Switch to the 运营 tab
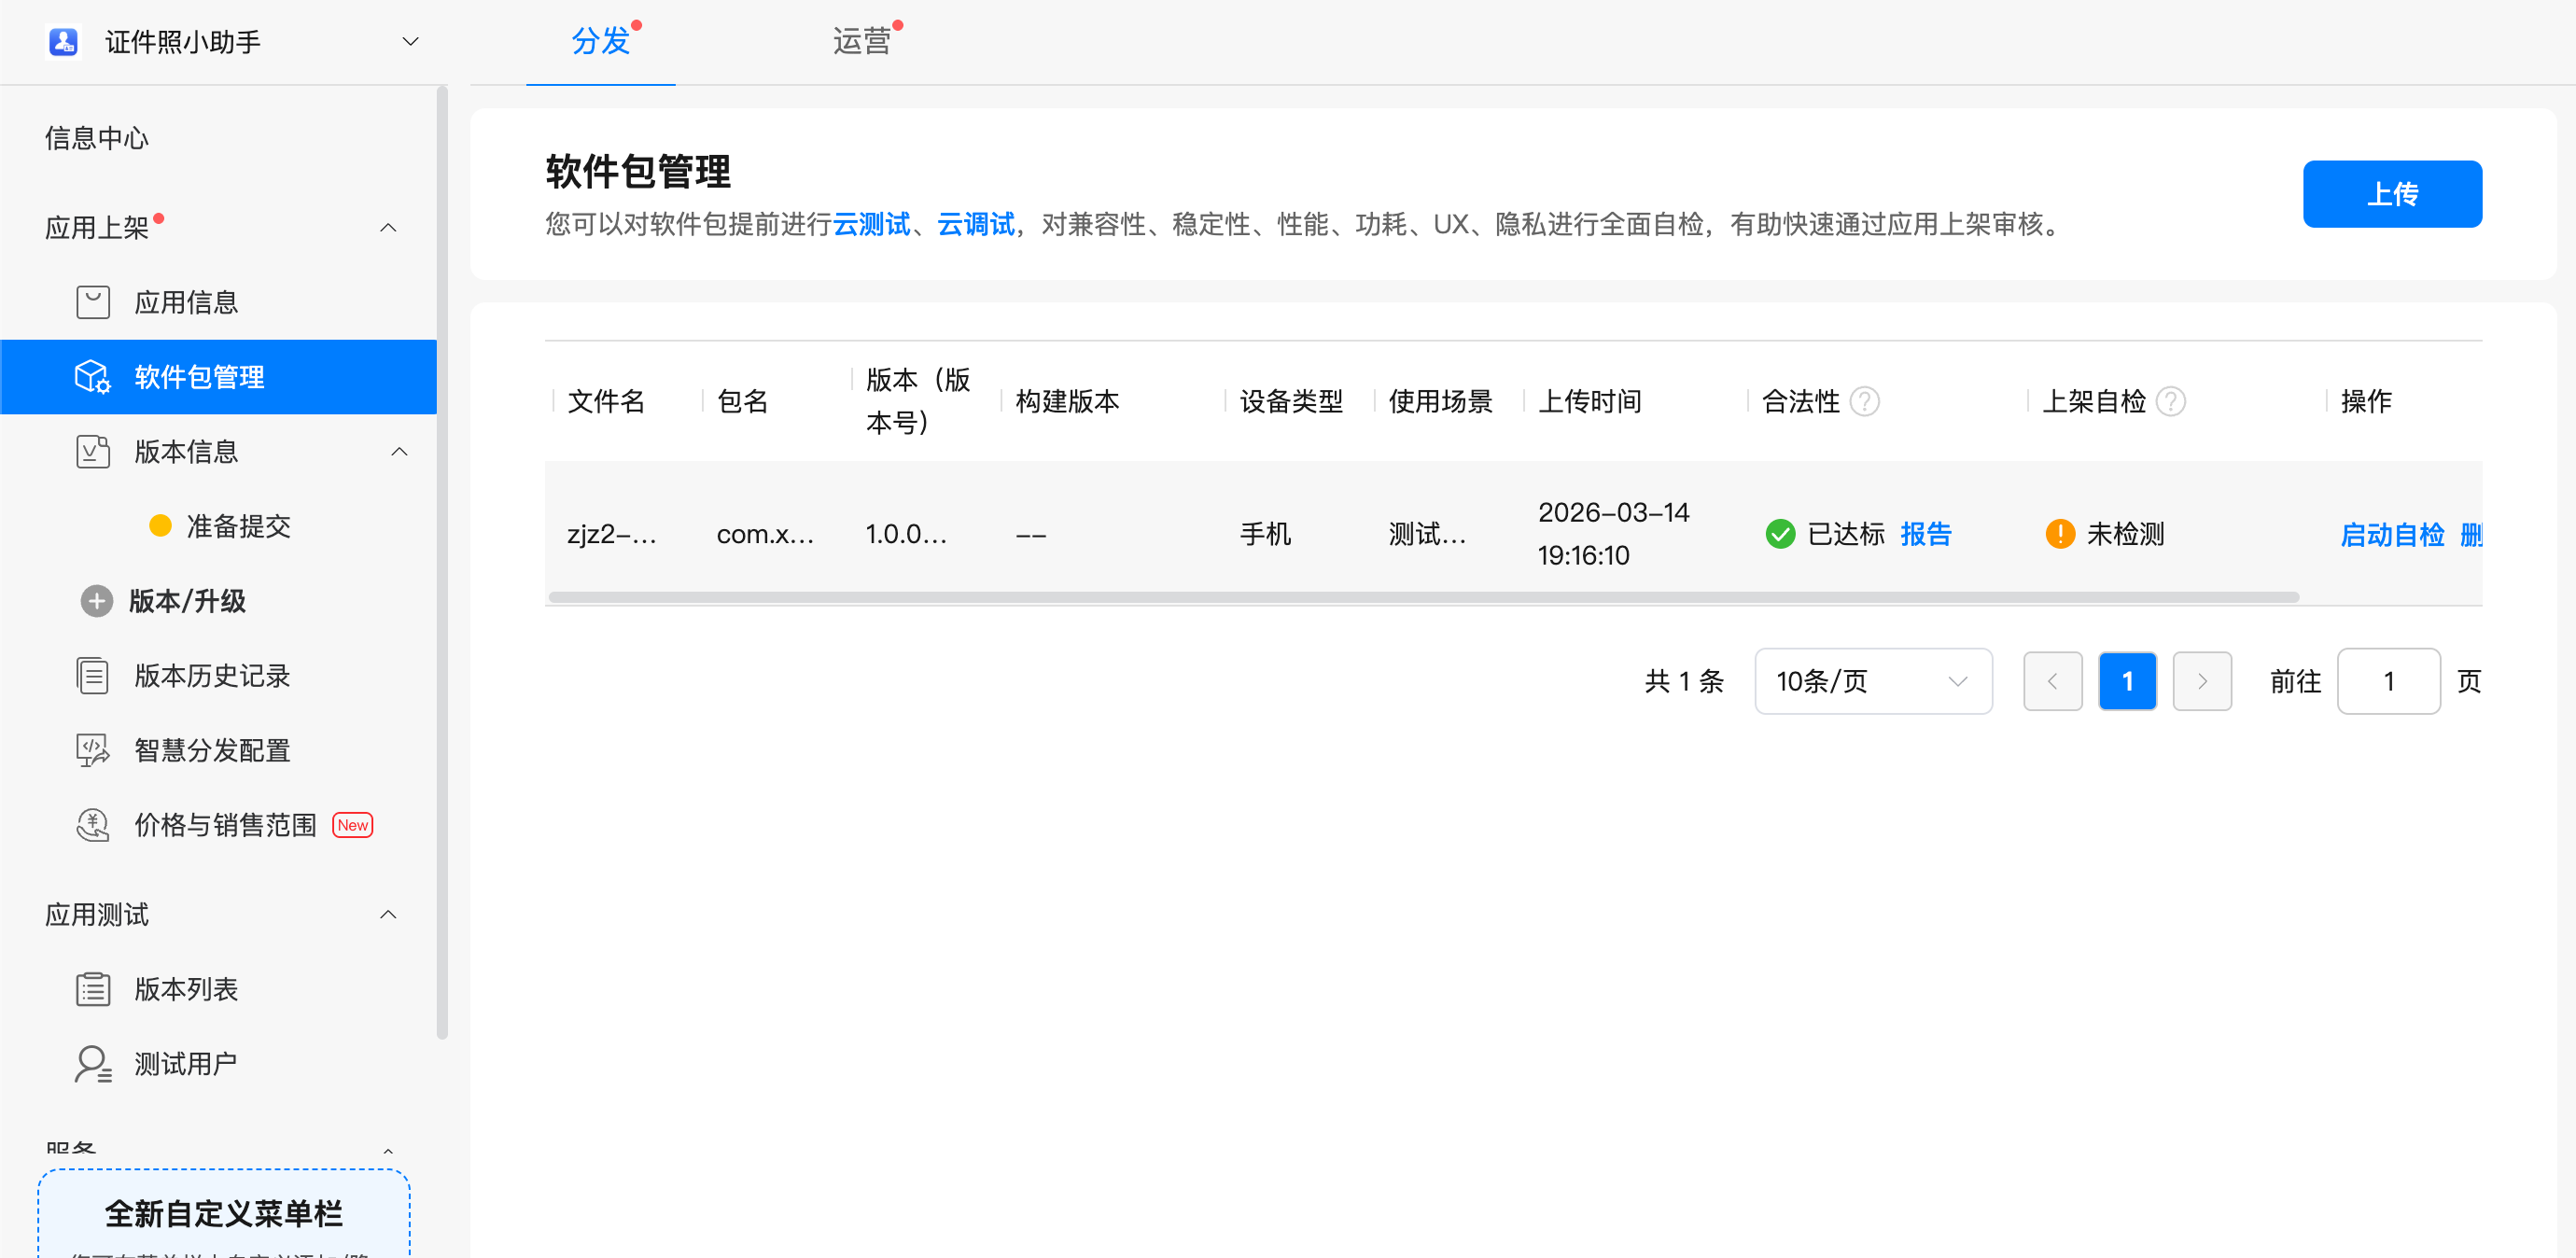This screenshot has height=1258, width=2576. 862,41
